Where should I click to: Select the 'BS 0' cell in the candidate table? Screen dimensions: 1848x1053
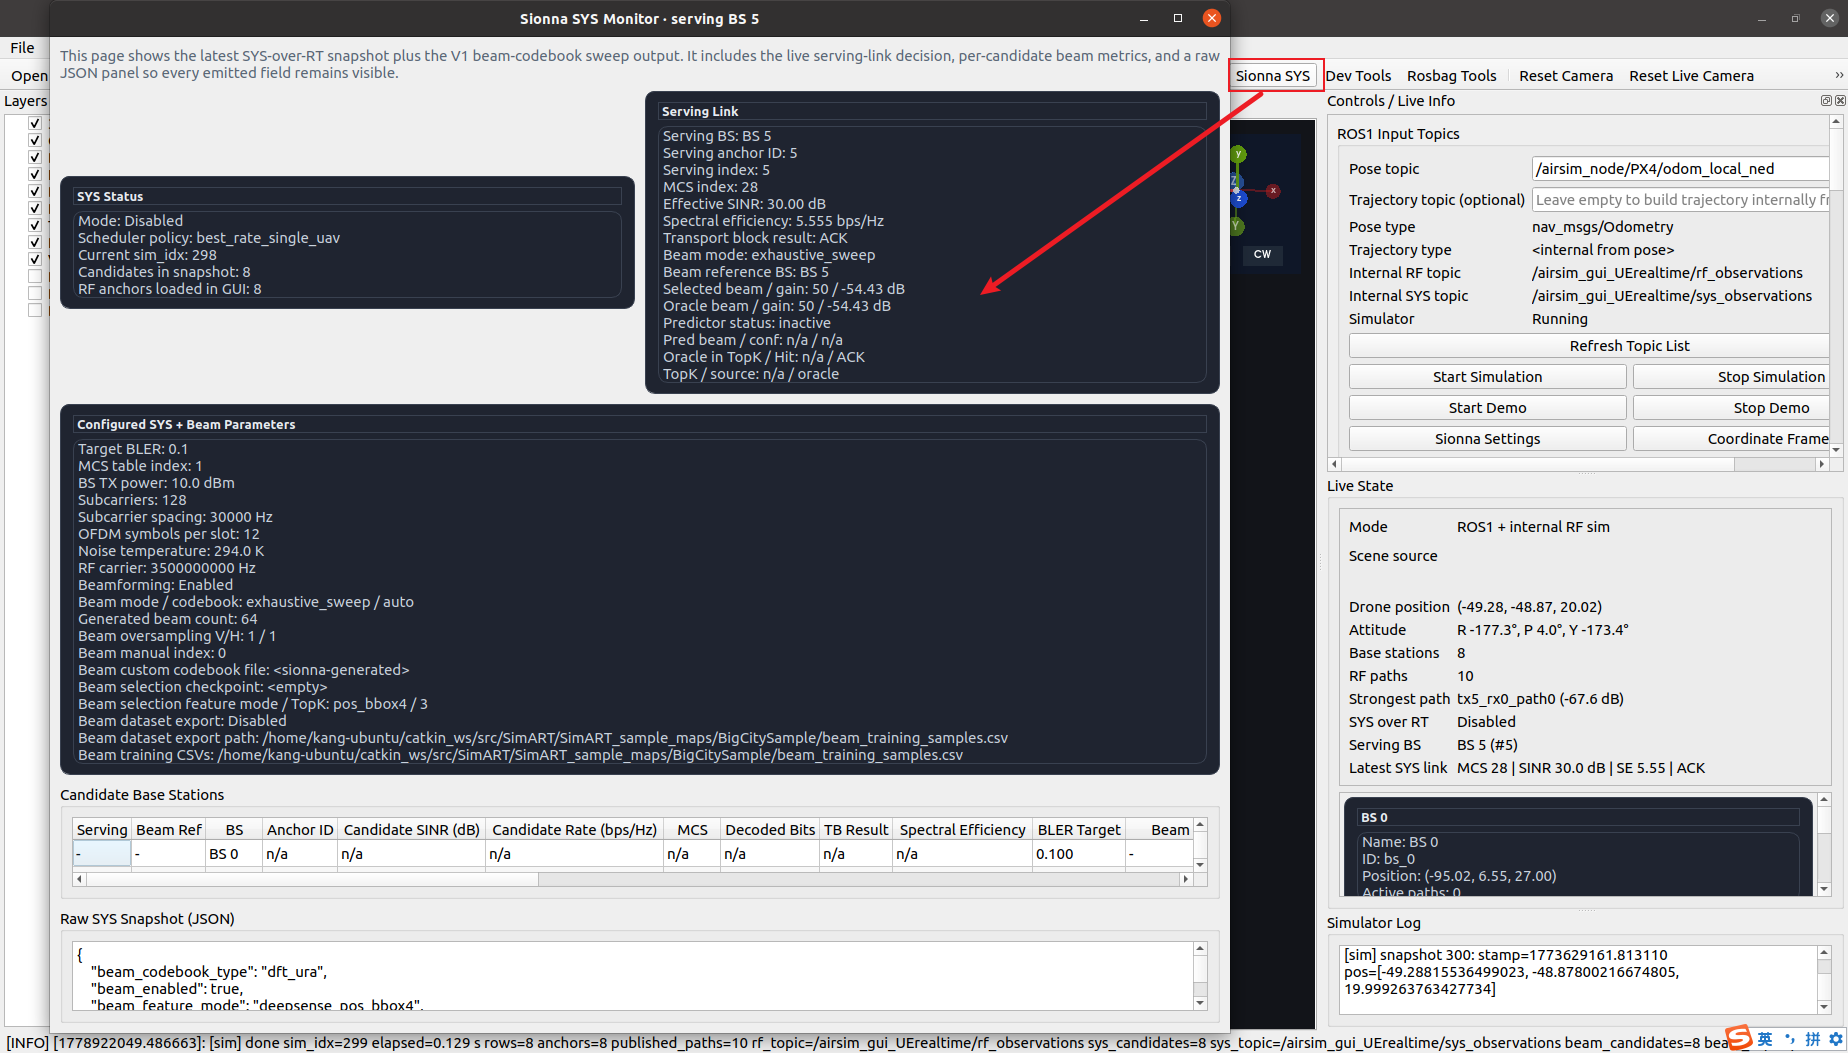[x=234, y=854]
